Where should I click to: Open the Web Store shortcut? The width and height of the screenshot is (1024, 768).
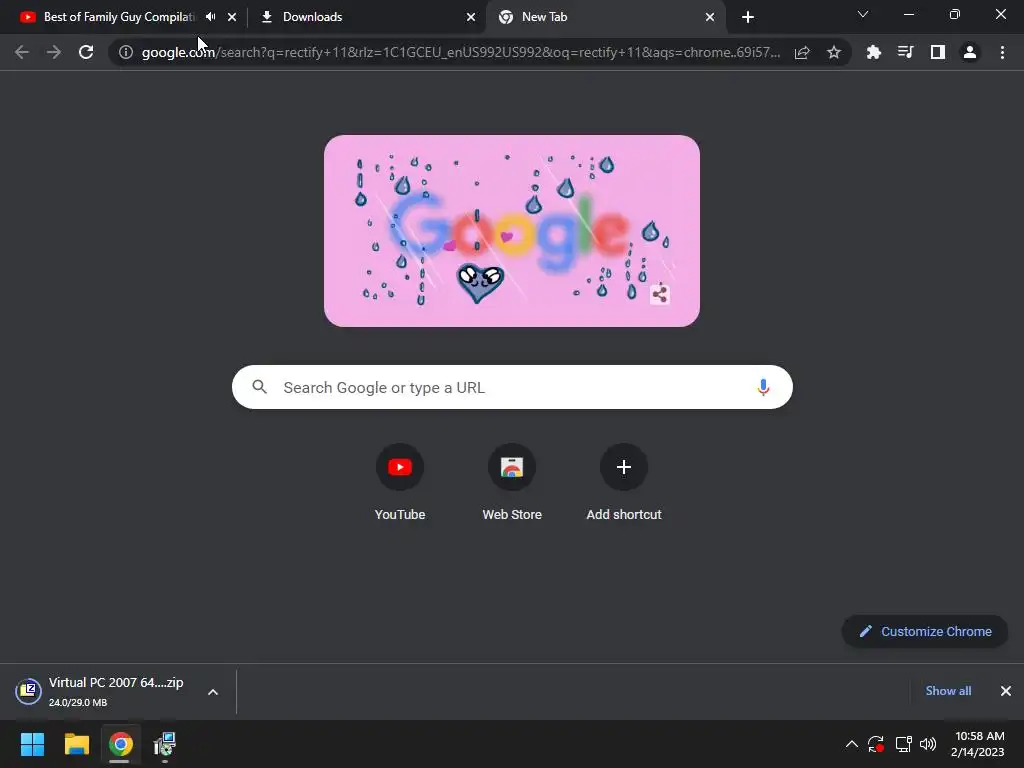(512, 482)
